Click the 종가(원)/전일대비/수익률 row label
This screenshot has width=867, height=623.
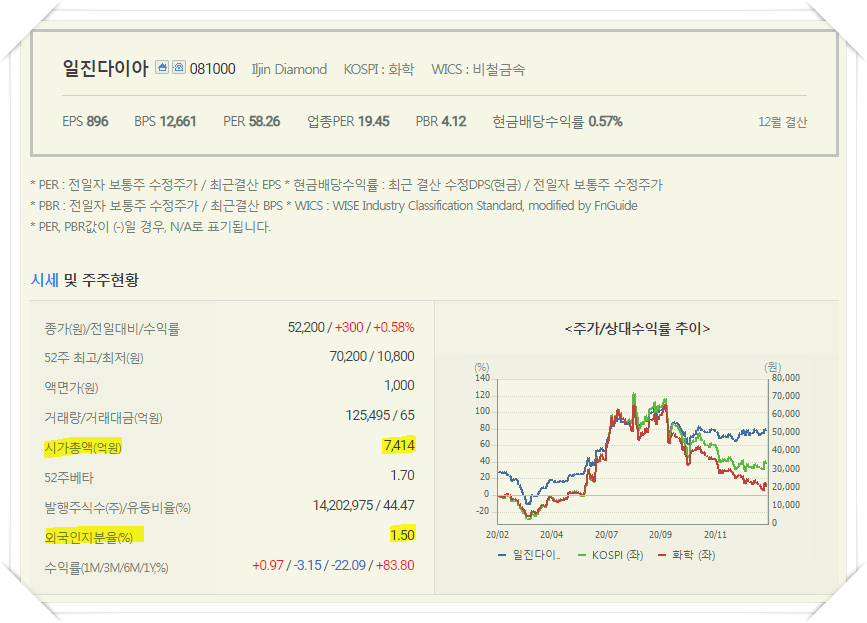tap(112, 329)
